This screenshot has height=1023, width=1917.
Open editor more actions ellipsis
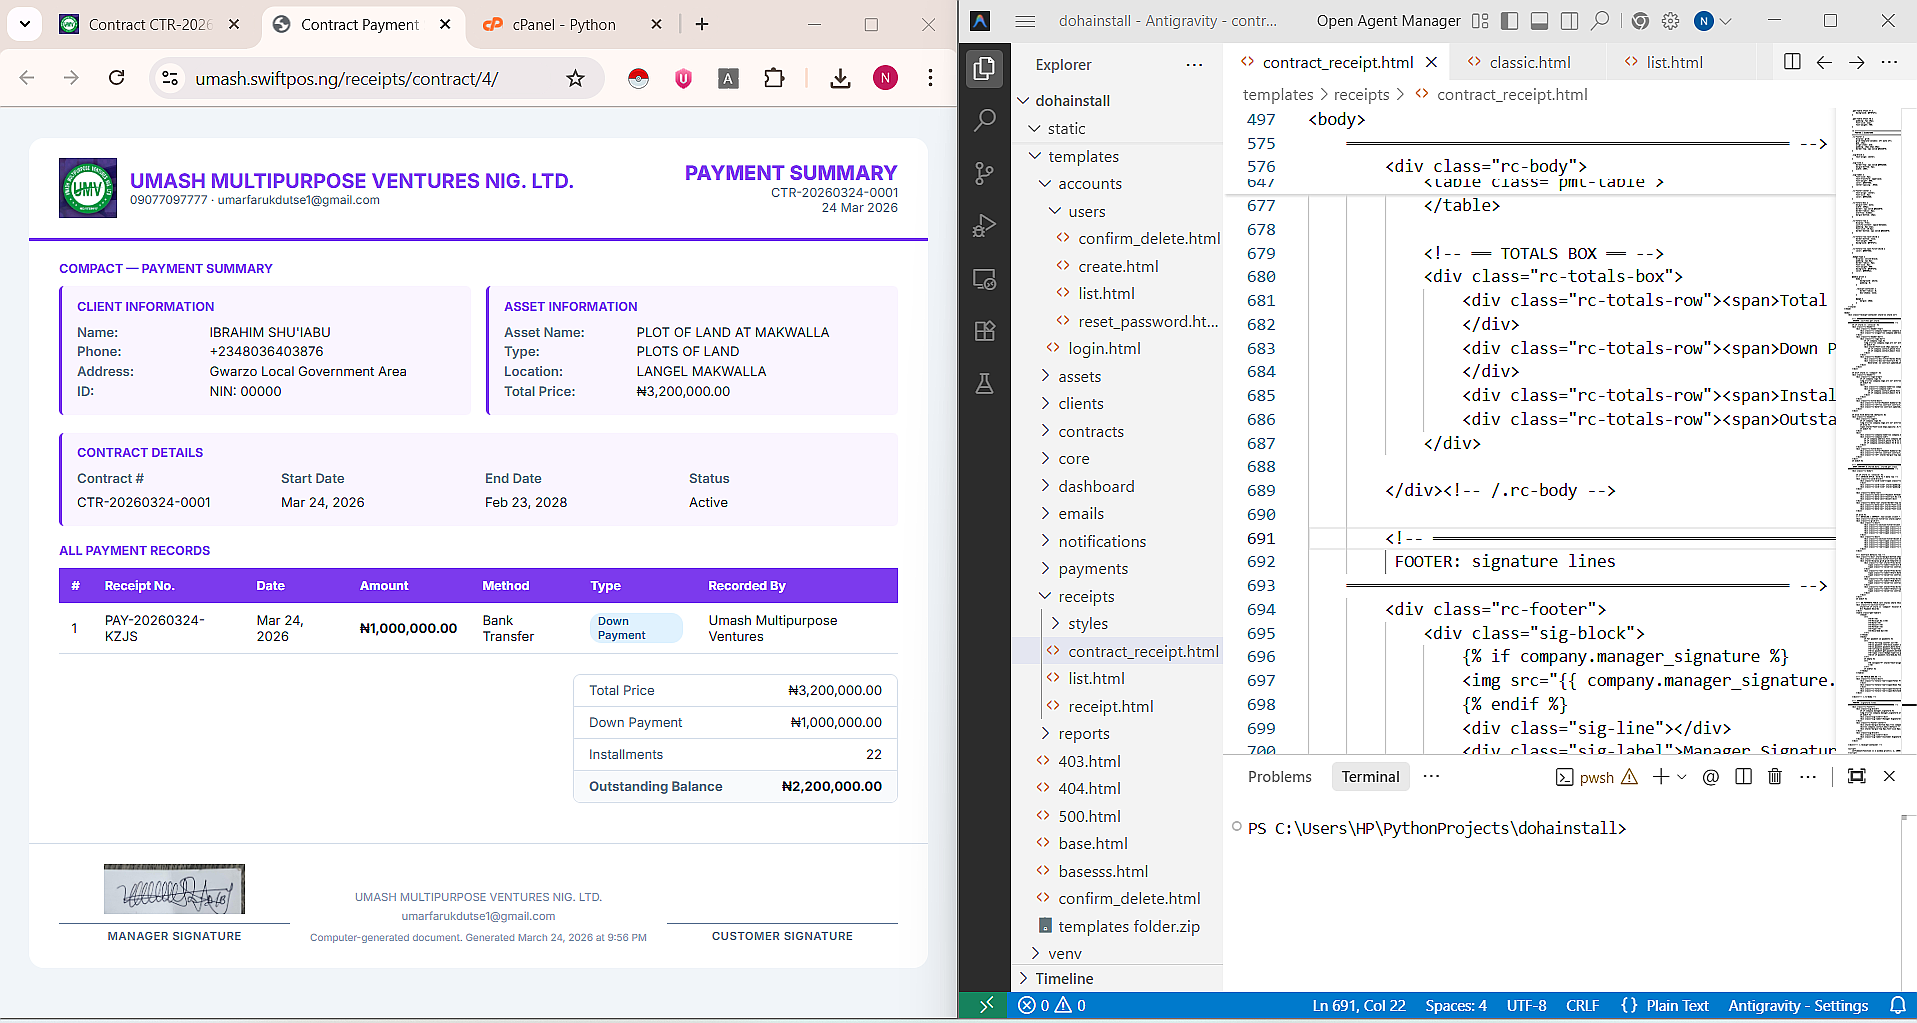(x=1889, y=62)
